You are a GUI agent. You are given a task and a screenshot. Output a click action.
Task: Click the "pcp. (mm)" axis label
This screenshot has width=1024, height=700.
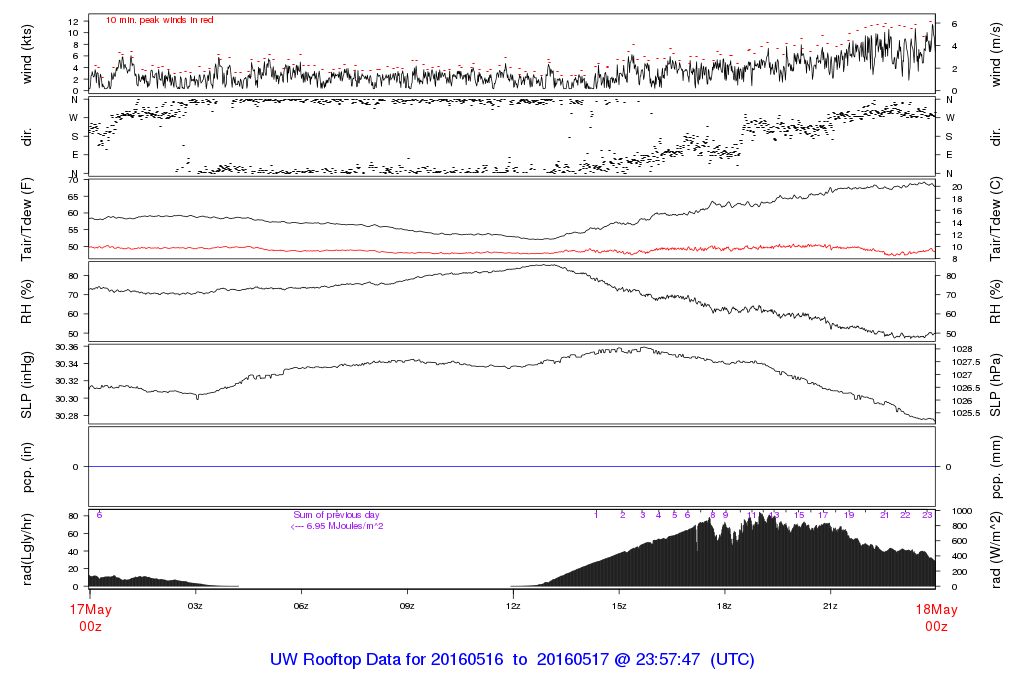pyautogui.click(x=995, y=467)
